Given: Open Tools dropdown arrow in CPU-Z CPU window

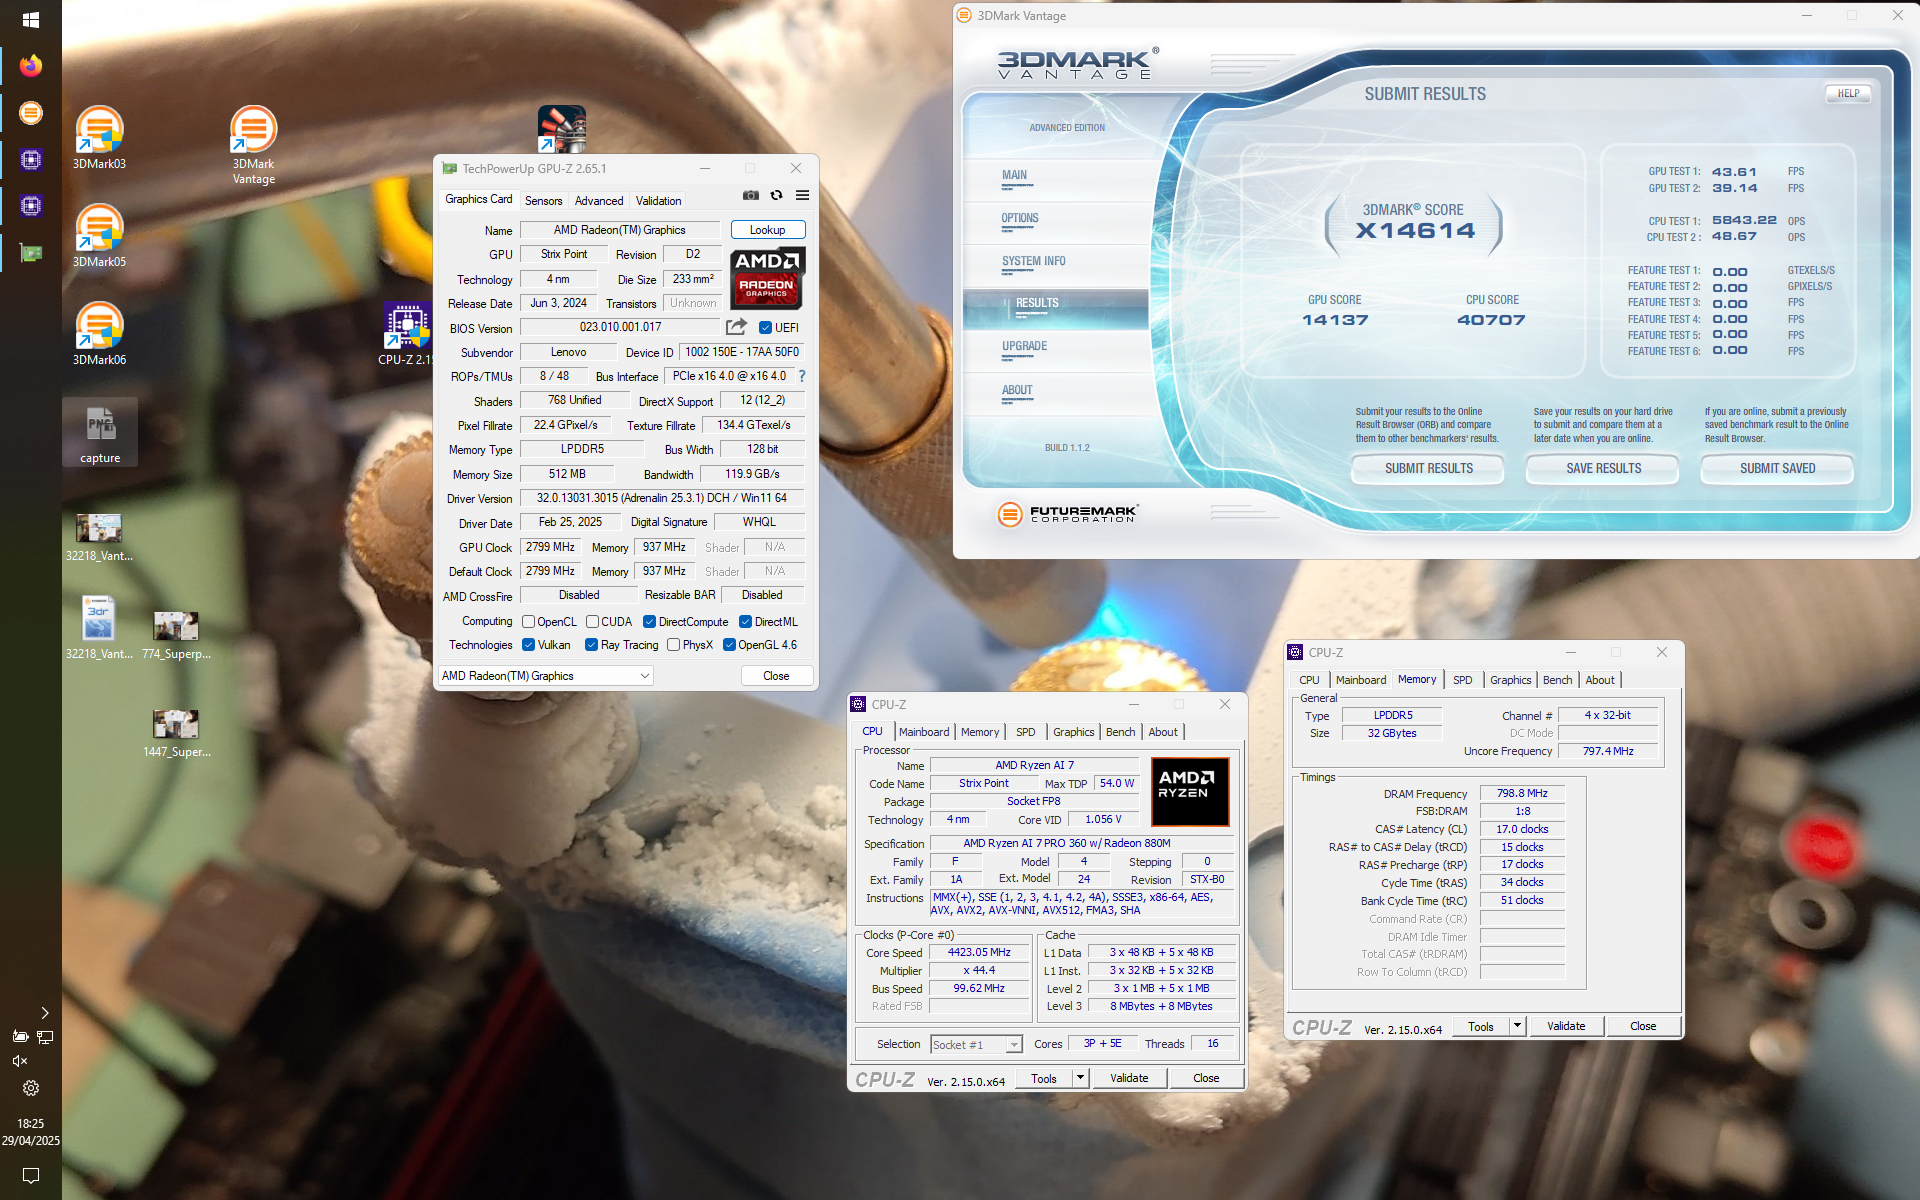Looking at the screenshot, I should [x=1080, y=1078].
